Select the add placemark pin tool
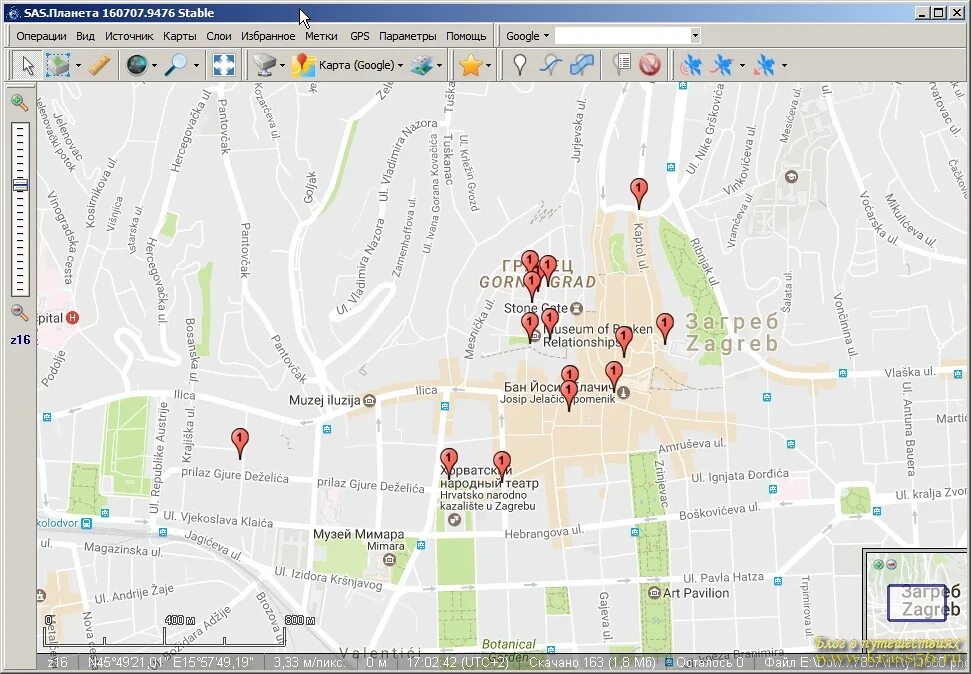 coord(520,64)
